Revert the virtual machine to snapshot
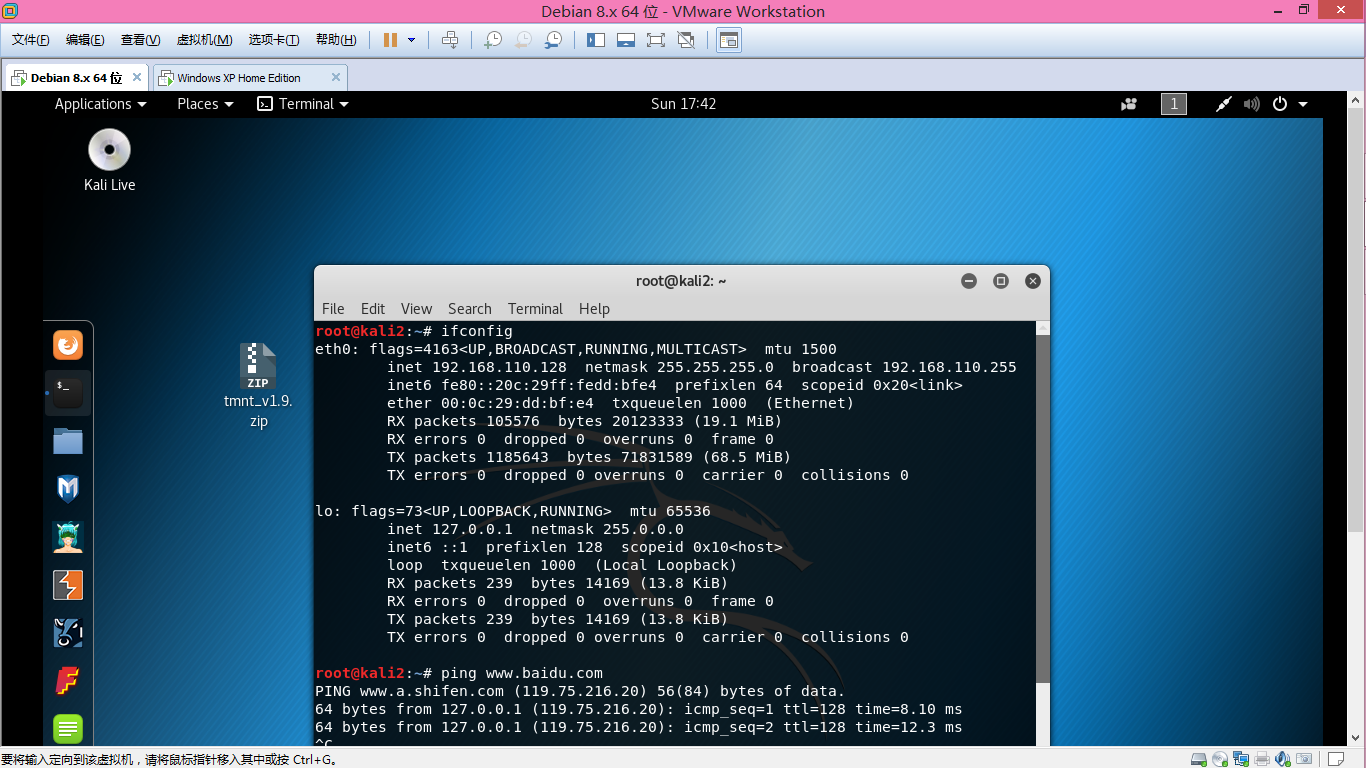1366x768 pixels. click(523, 40)
